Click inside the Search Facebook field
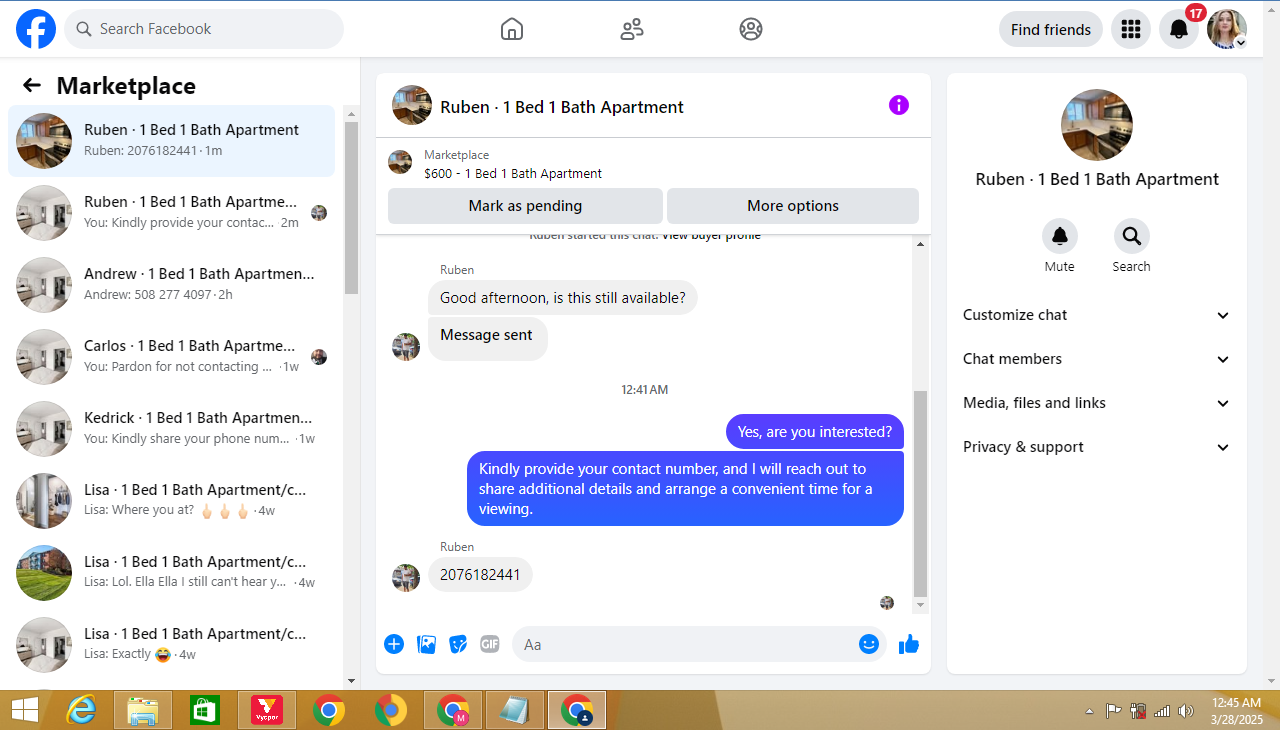Viewport: 1280px width, 730px height. click(x=204, y=29)
